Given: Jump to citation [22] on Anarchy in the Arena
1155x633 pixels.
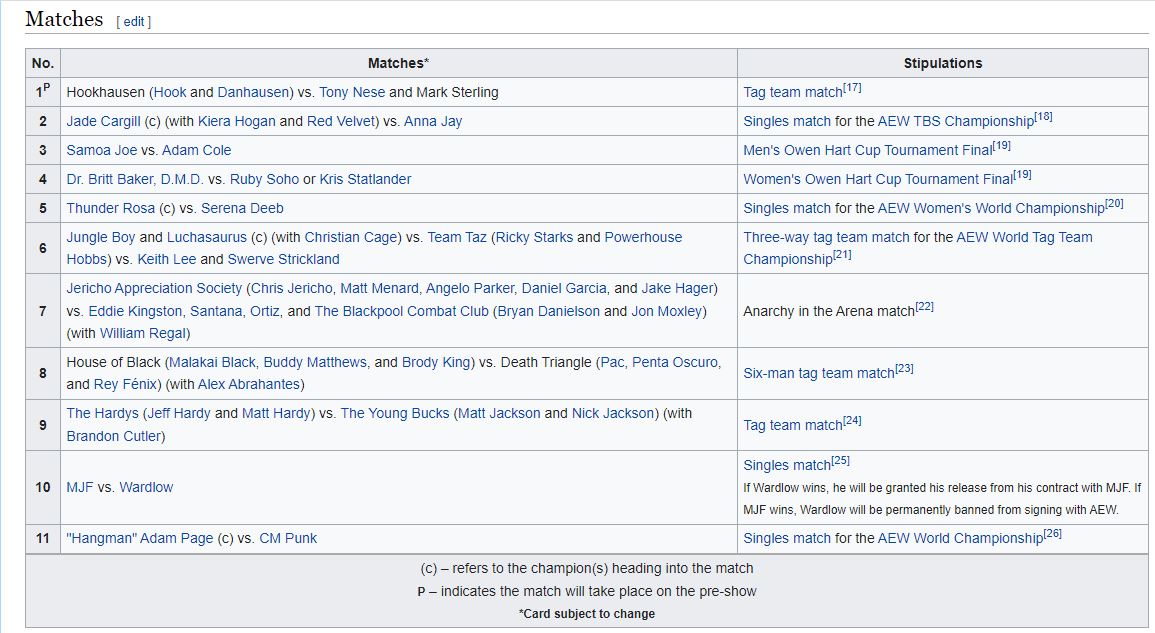Looking at the screenshot, I should (x=924, y=307).
